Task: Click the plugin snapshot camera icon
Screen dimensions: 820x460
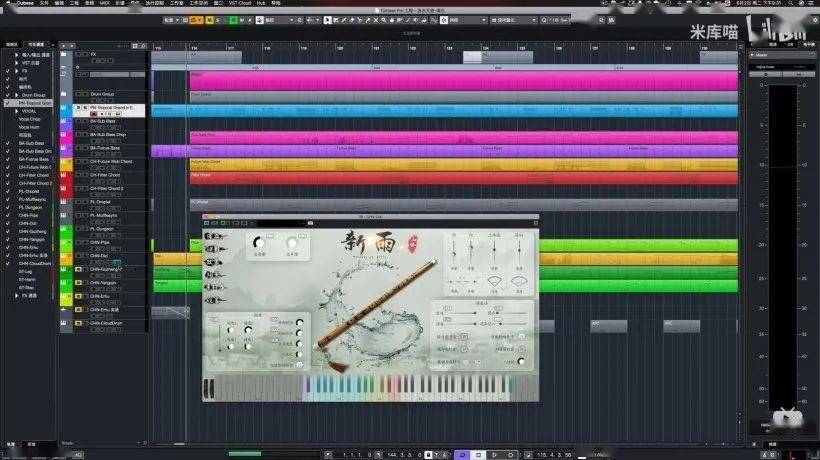Action: coord(311,223)
